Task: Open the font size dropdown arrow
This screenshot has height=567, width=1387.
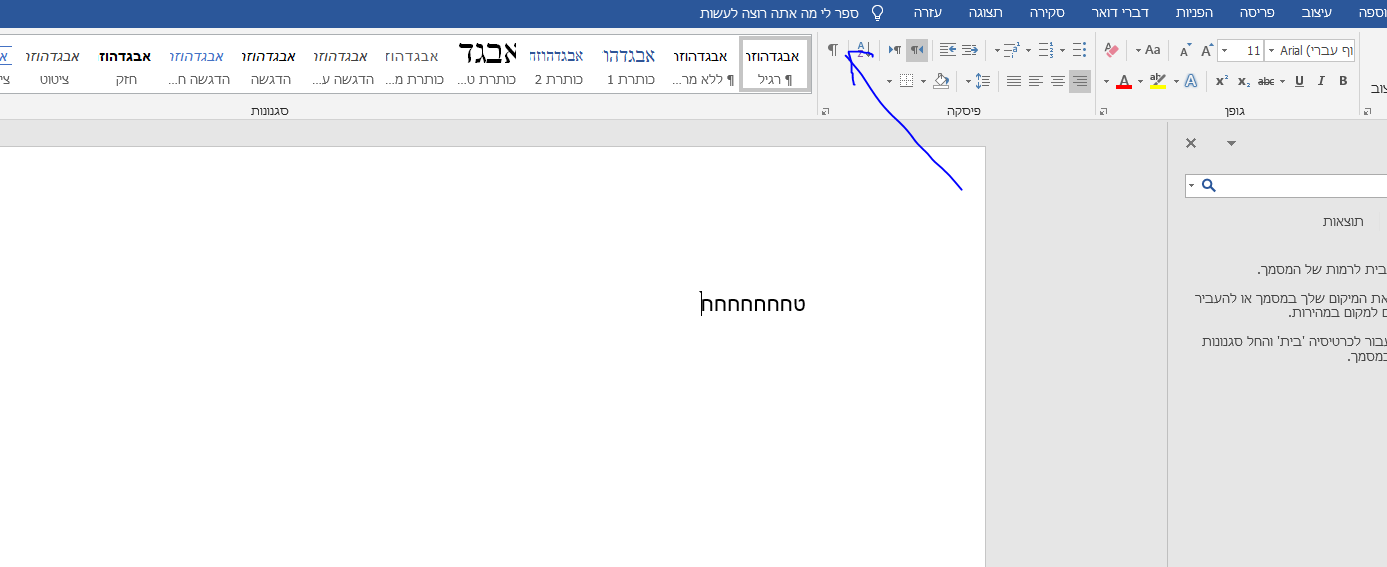Action: (x=1223, y=50)
